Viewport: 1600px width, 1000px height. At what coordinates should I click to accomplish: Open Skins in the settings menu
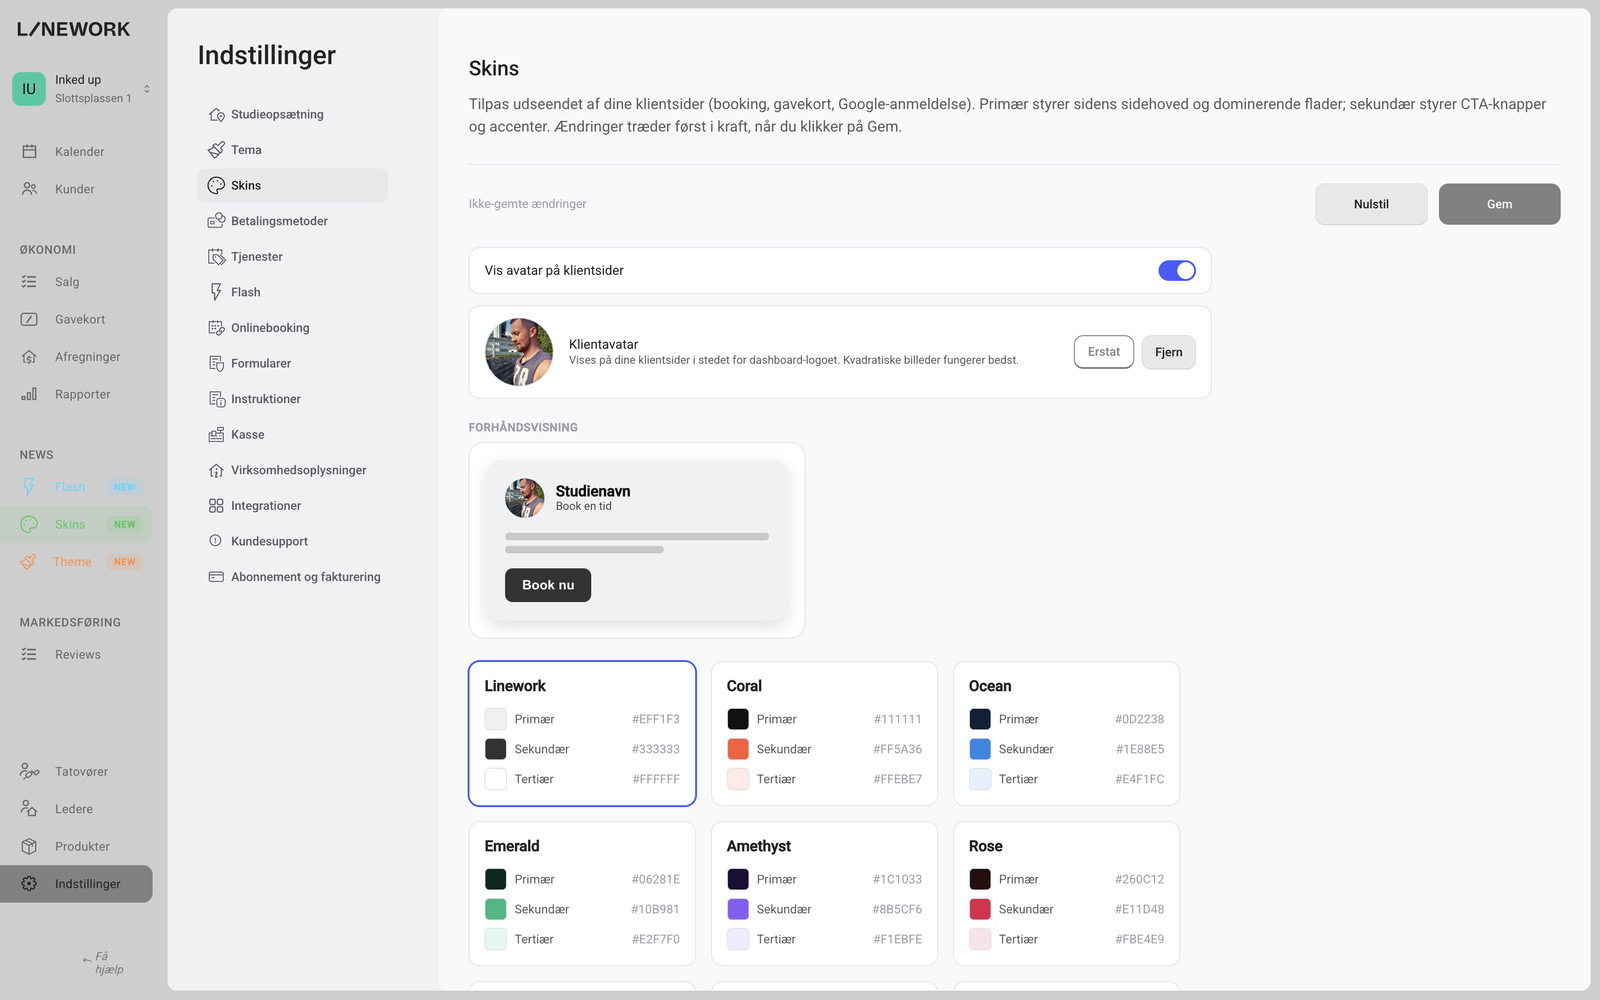coord(293,186)
